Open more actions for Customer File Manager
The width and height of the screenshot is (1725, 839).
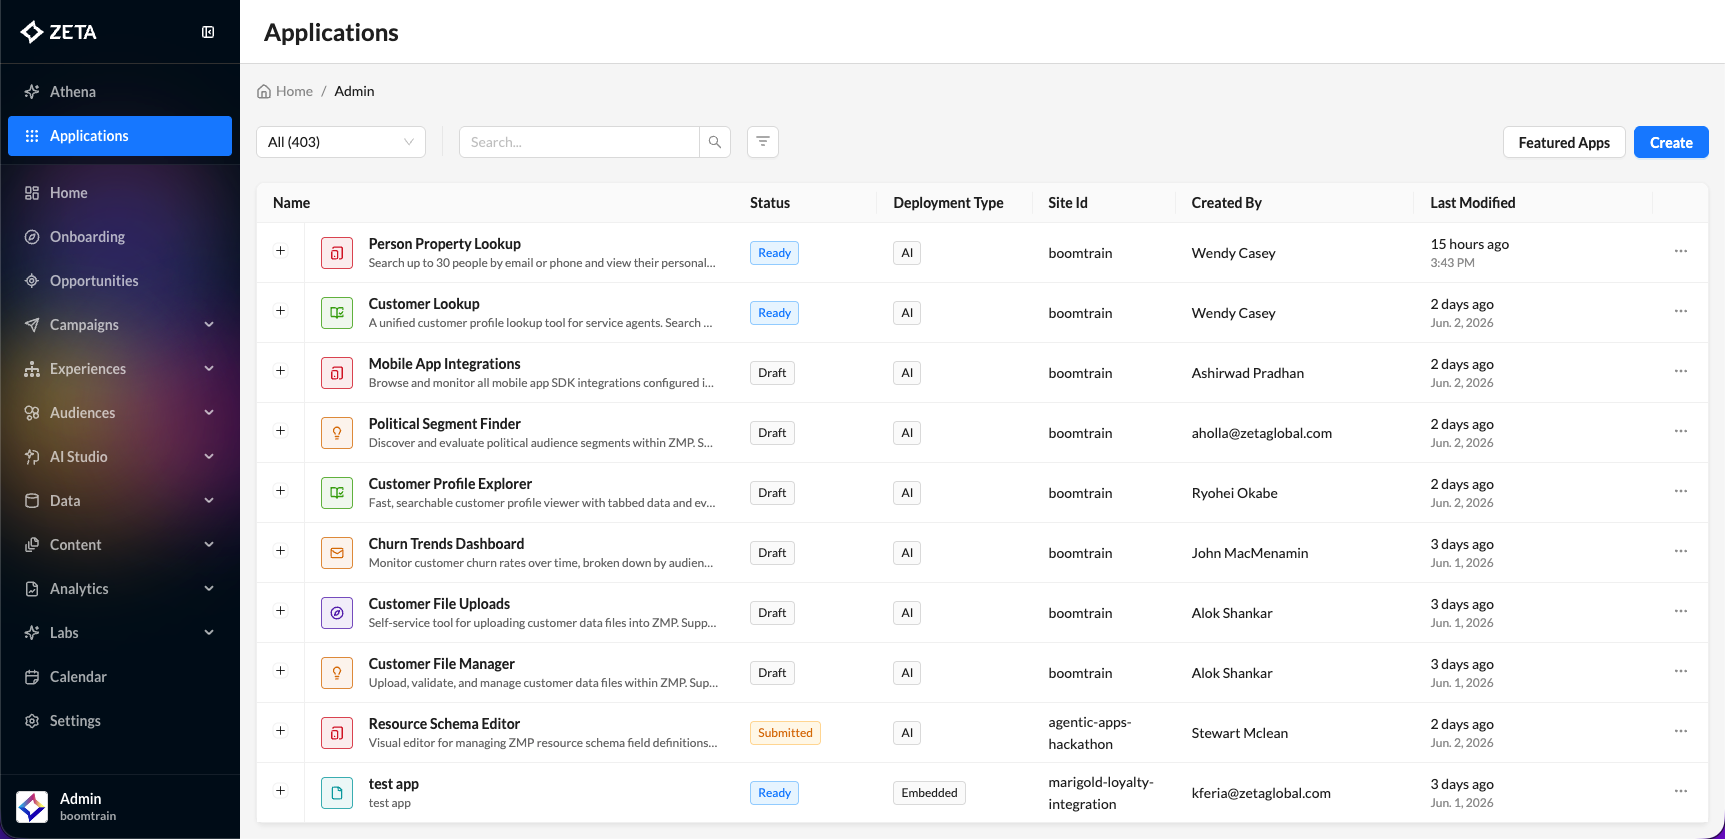tap(1681, 671)
